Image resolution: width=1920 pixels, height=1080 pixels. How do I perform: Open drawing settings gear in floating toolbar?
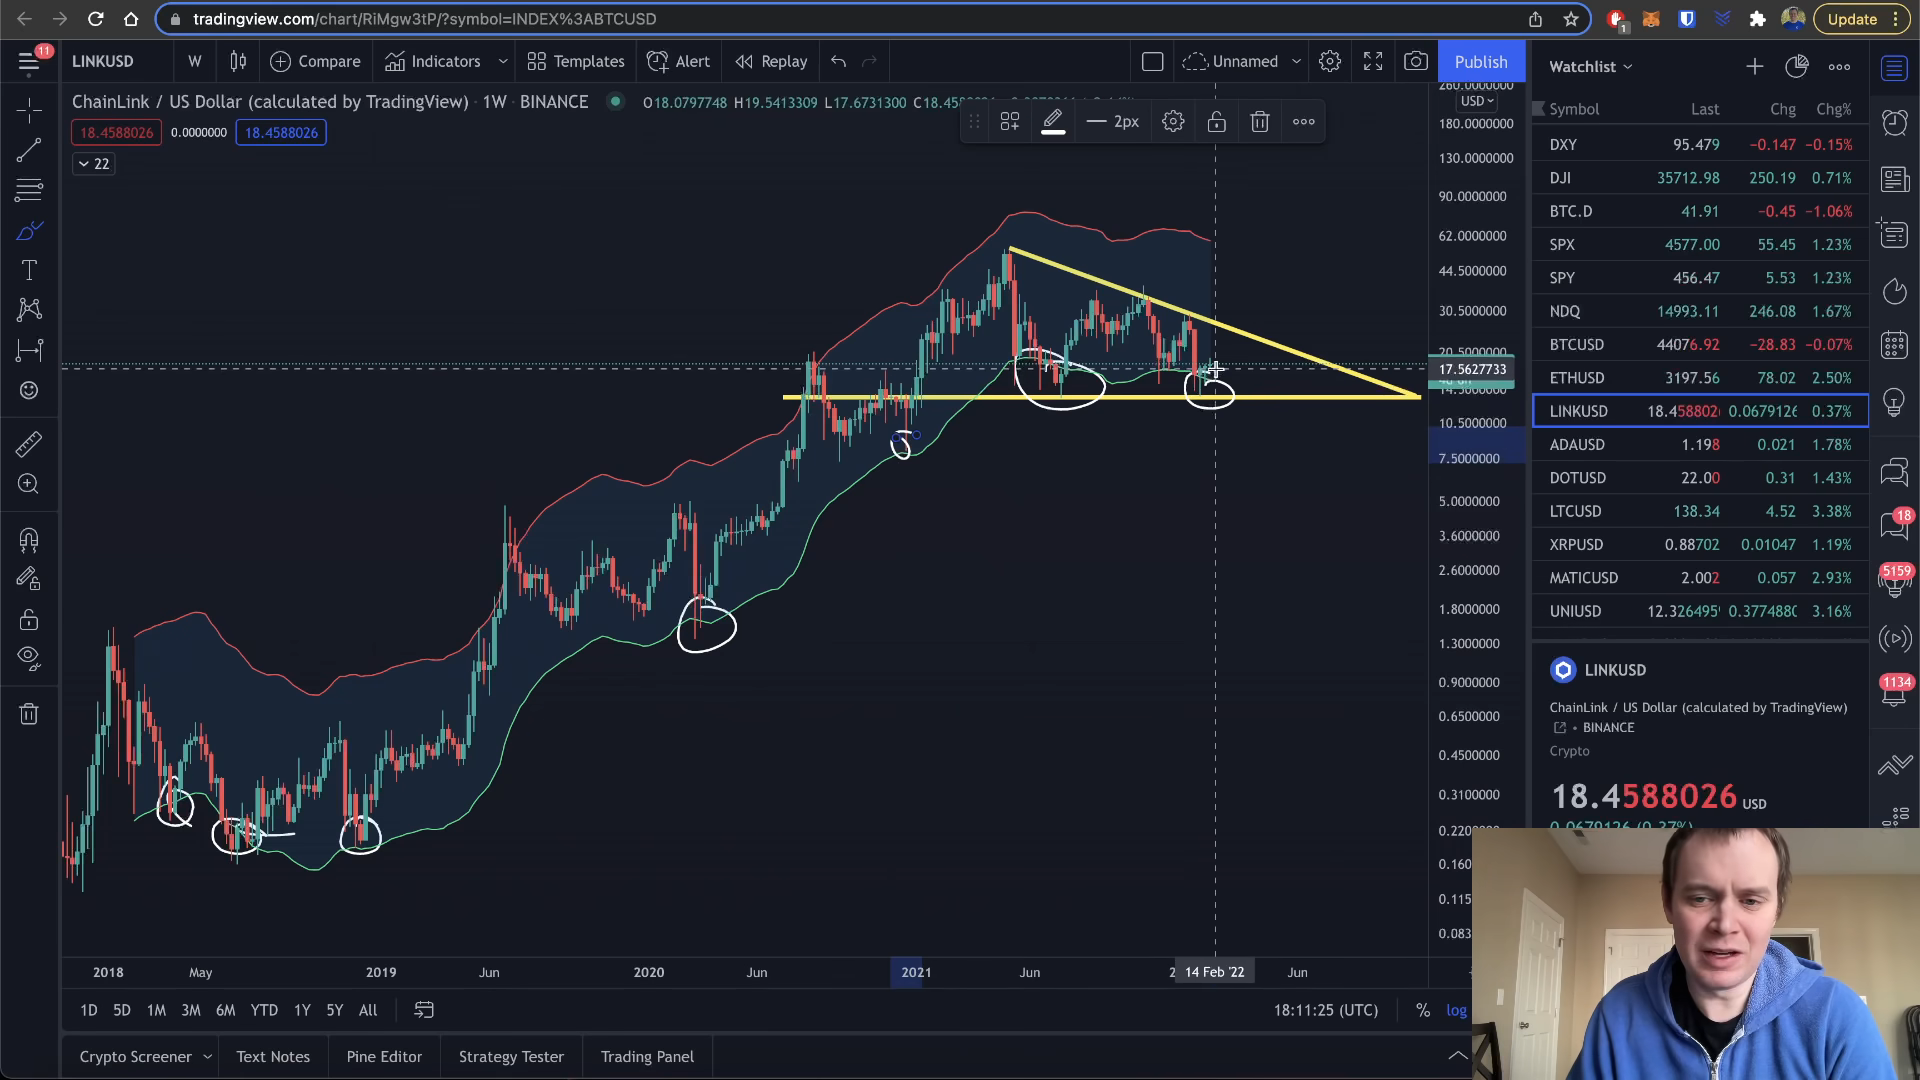[1173, 122]
